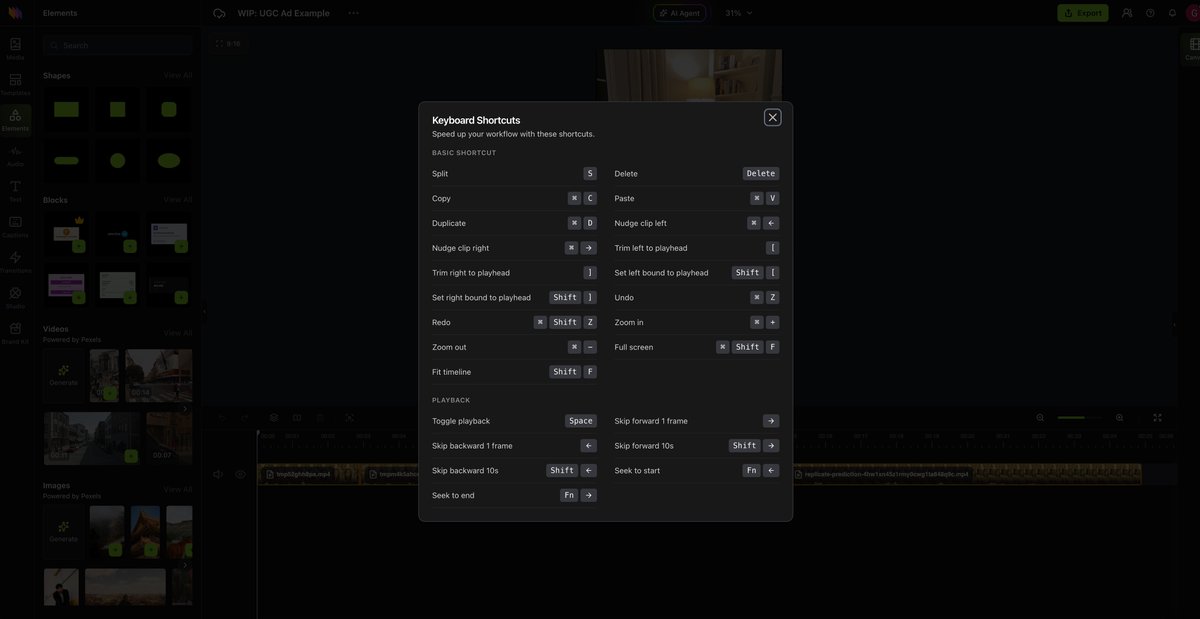Open the collaborators people icon
The height and width of the screenshot is (619, 1200).
point(1127,13)
